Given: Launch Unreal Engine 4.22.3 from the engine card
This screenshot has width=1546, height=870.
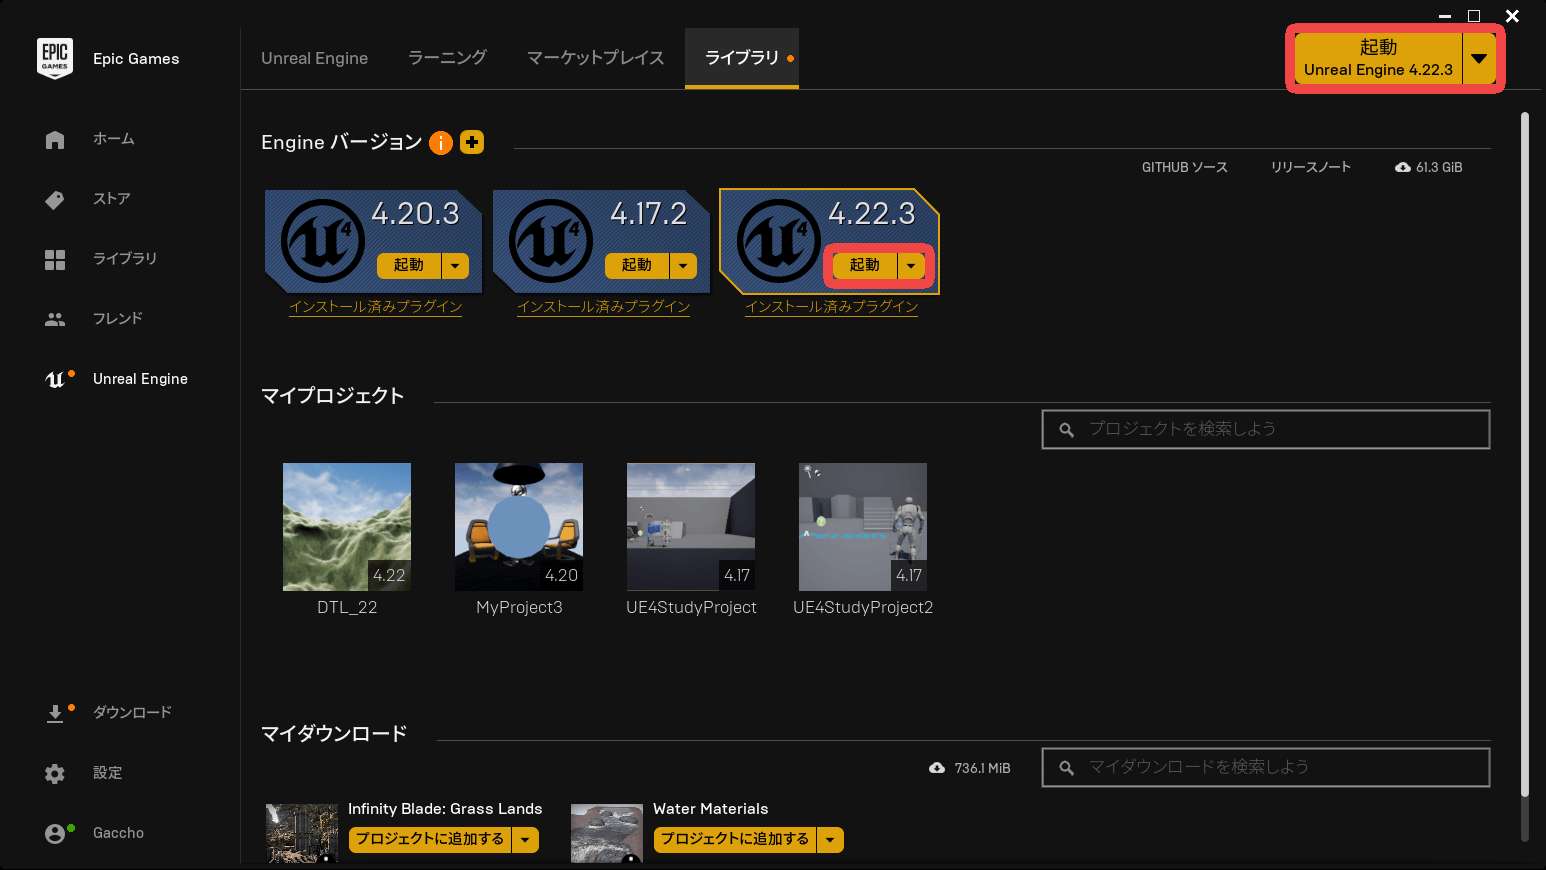Looking at the screenshot, I should (x=865, y=265).
